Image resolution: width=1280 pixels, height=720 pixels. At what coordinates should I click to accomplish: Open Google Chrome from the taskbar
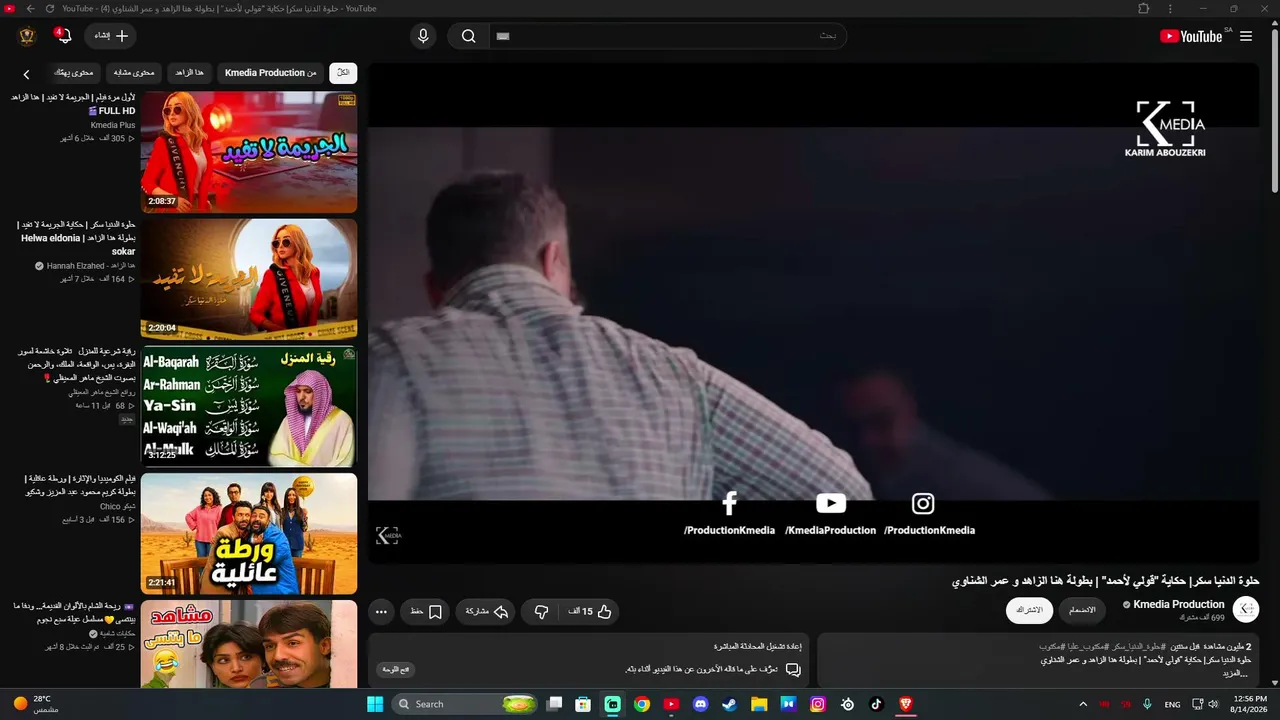642,704
